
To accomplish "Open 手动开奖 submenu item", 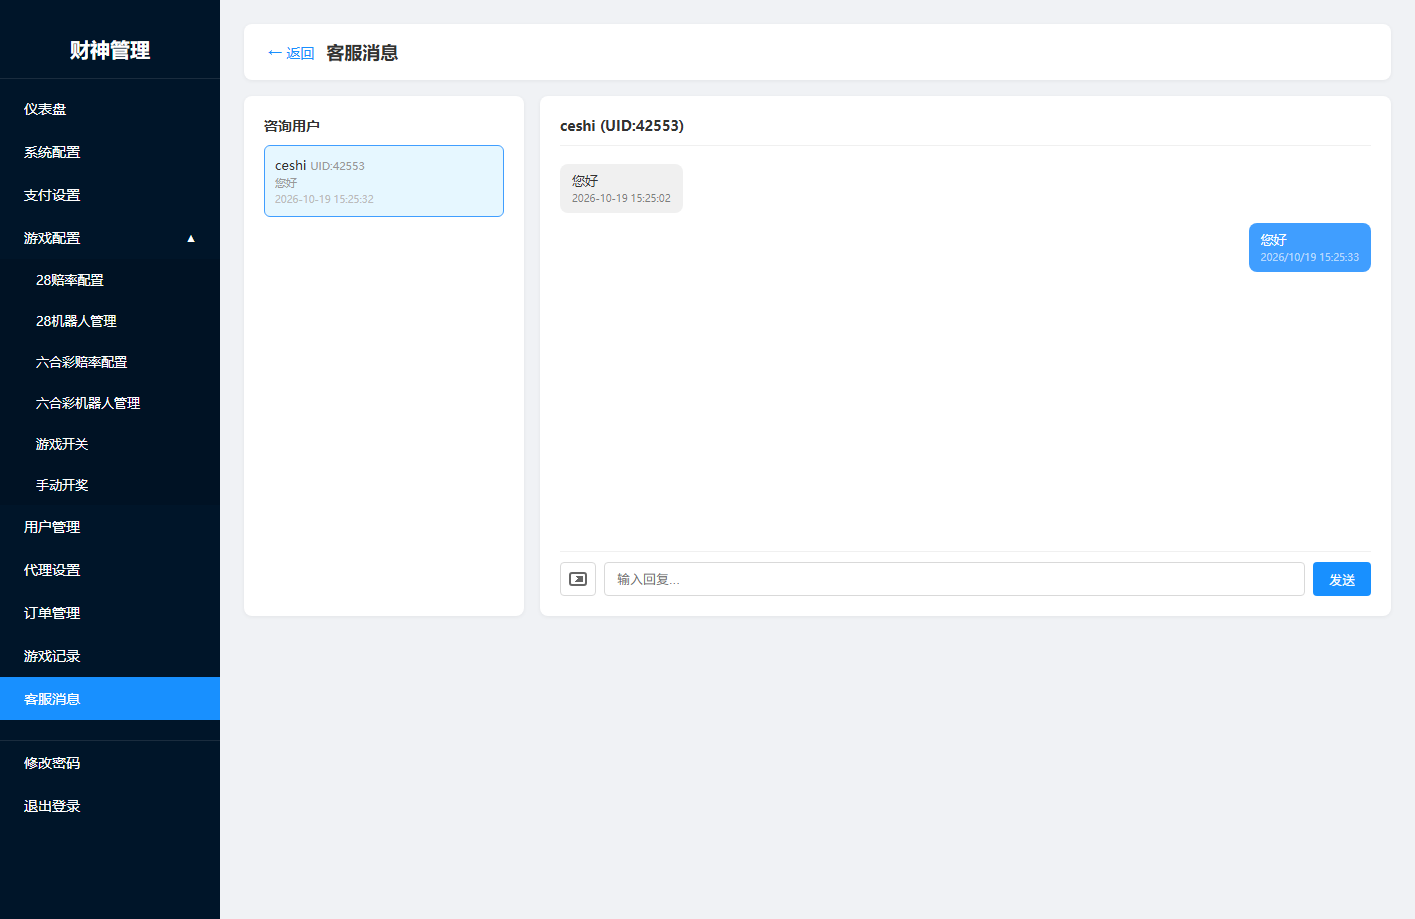I will 110,485.
